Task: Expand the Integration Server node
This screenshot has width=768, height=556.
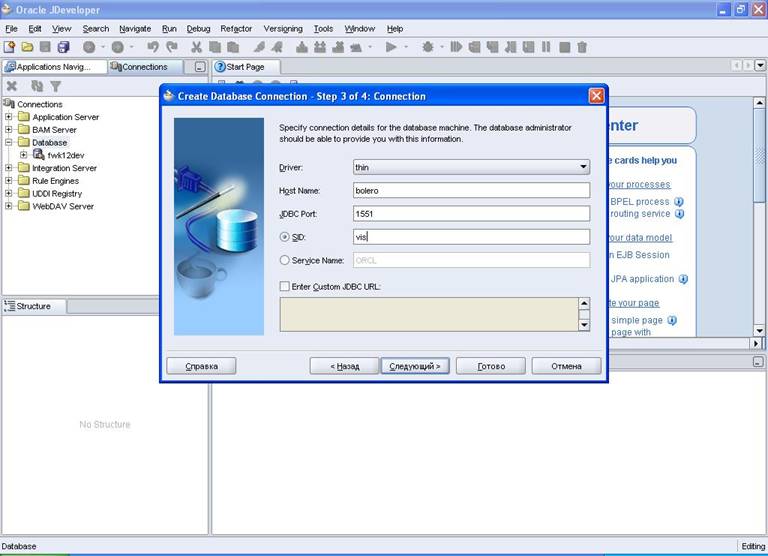Action: pos(8,168)
